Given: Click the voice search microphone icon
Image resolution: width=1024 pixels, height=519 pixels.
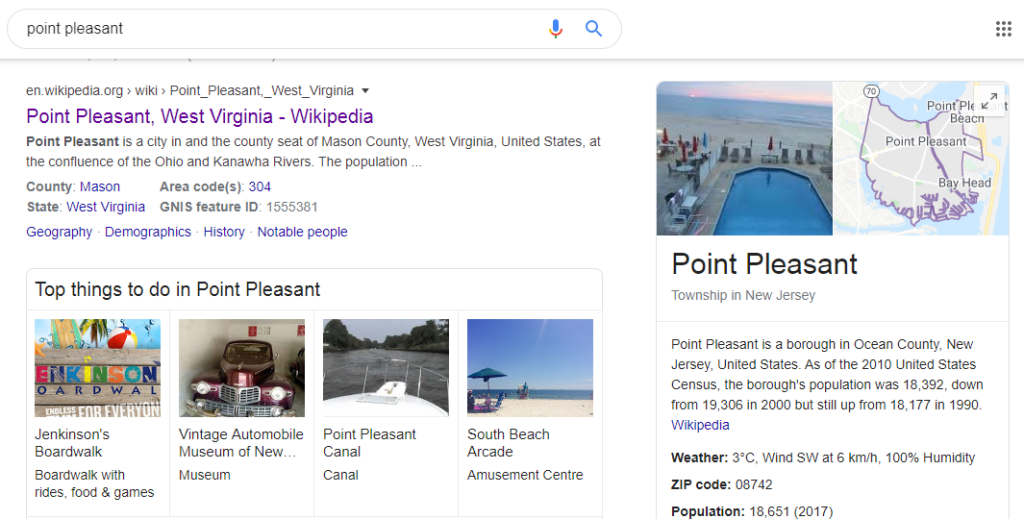Looking at the screenshot, I should 556,29.
